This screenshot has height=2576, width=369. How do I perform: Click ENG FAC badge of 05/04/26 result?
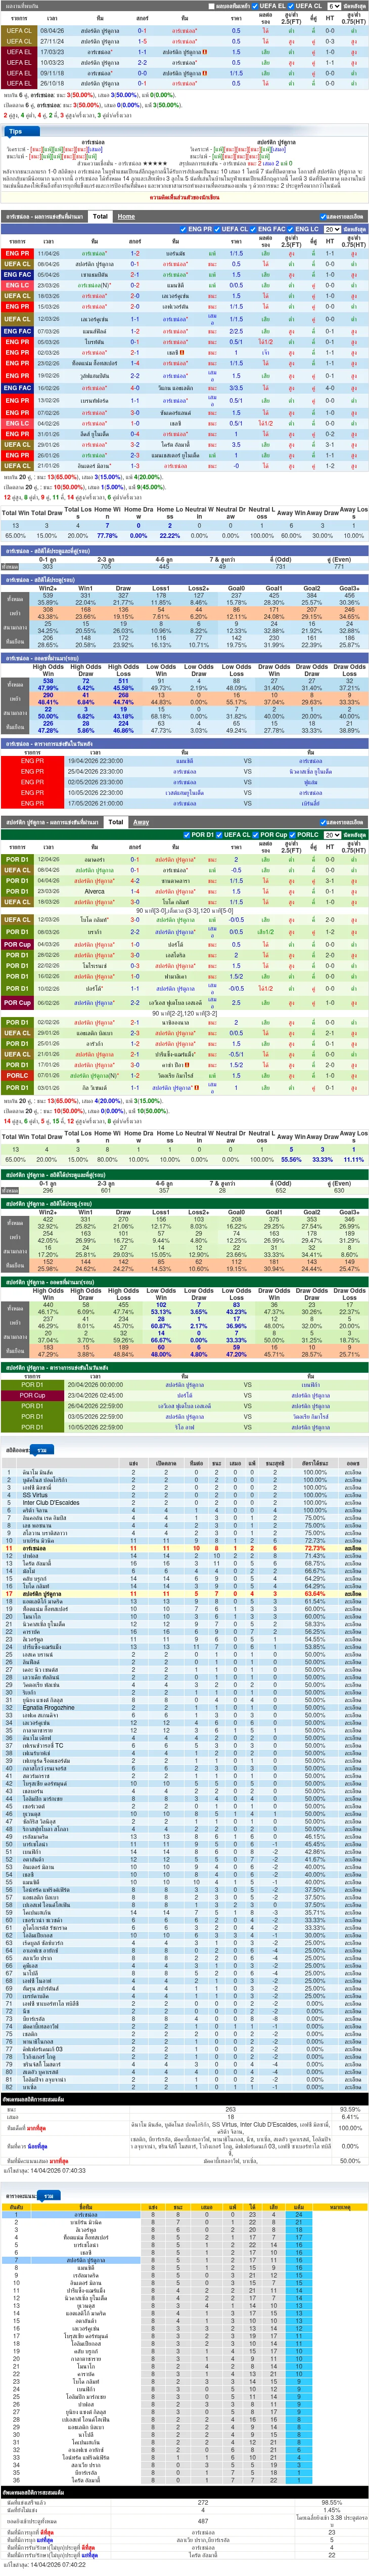coord(17,275)
